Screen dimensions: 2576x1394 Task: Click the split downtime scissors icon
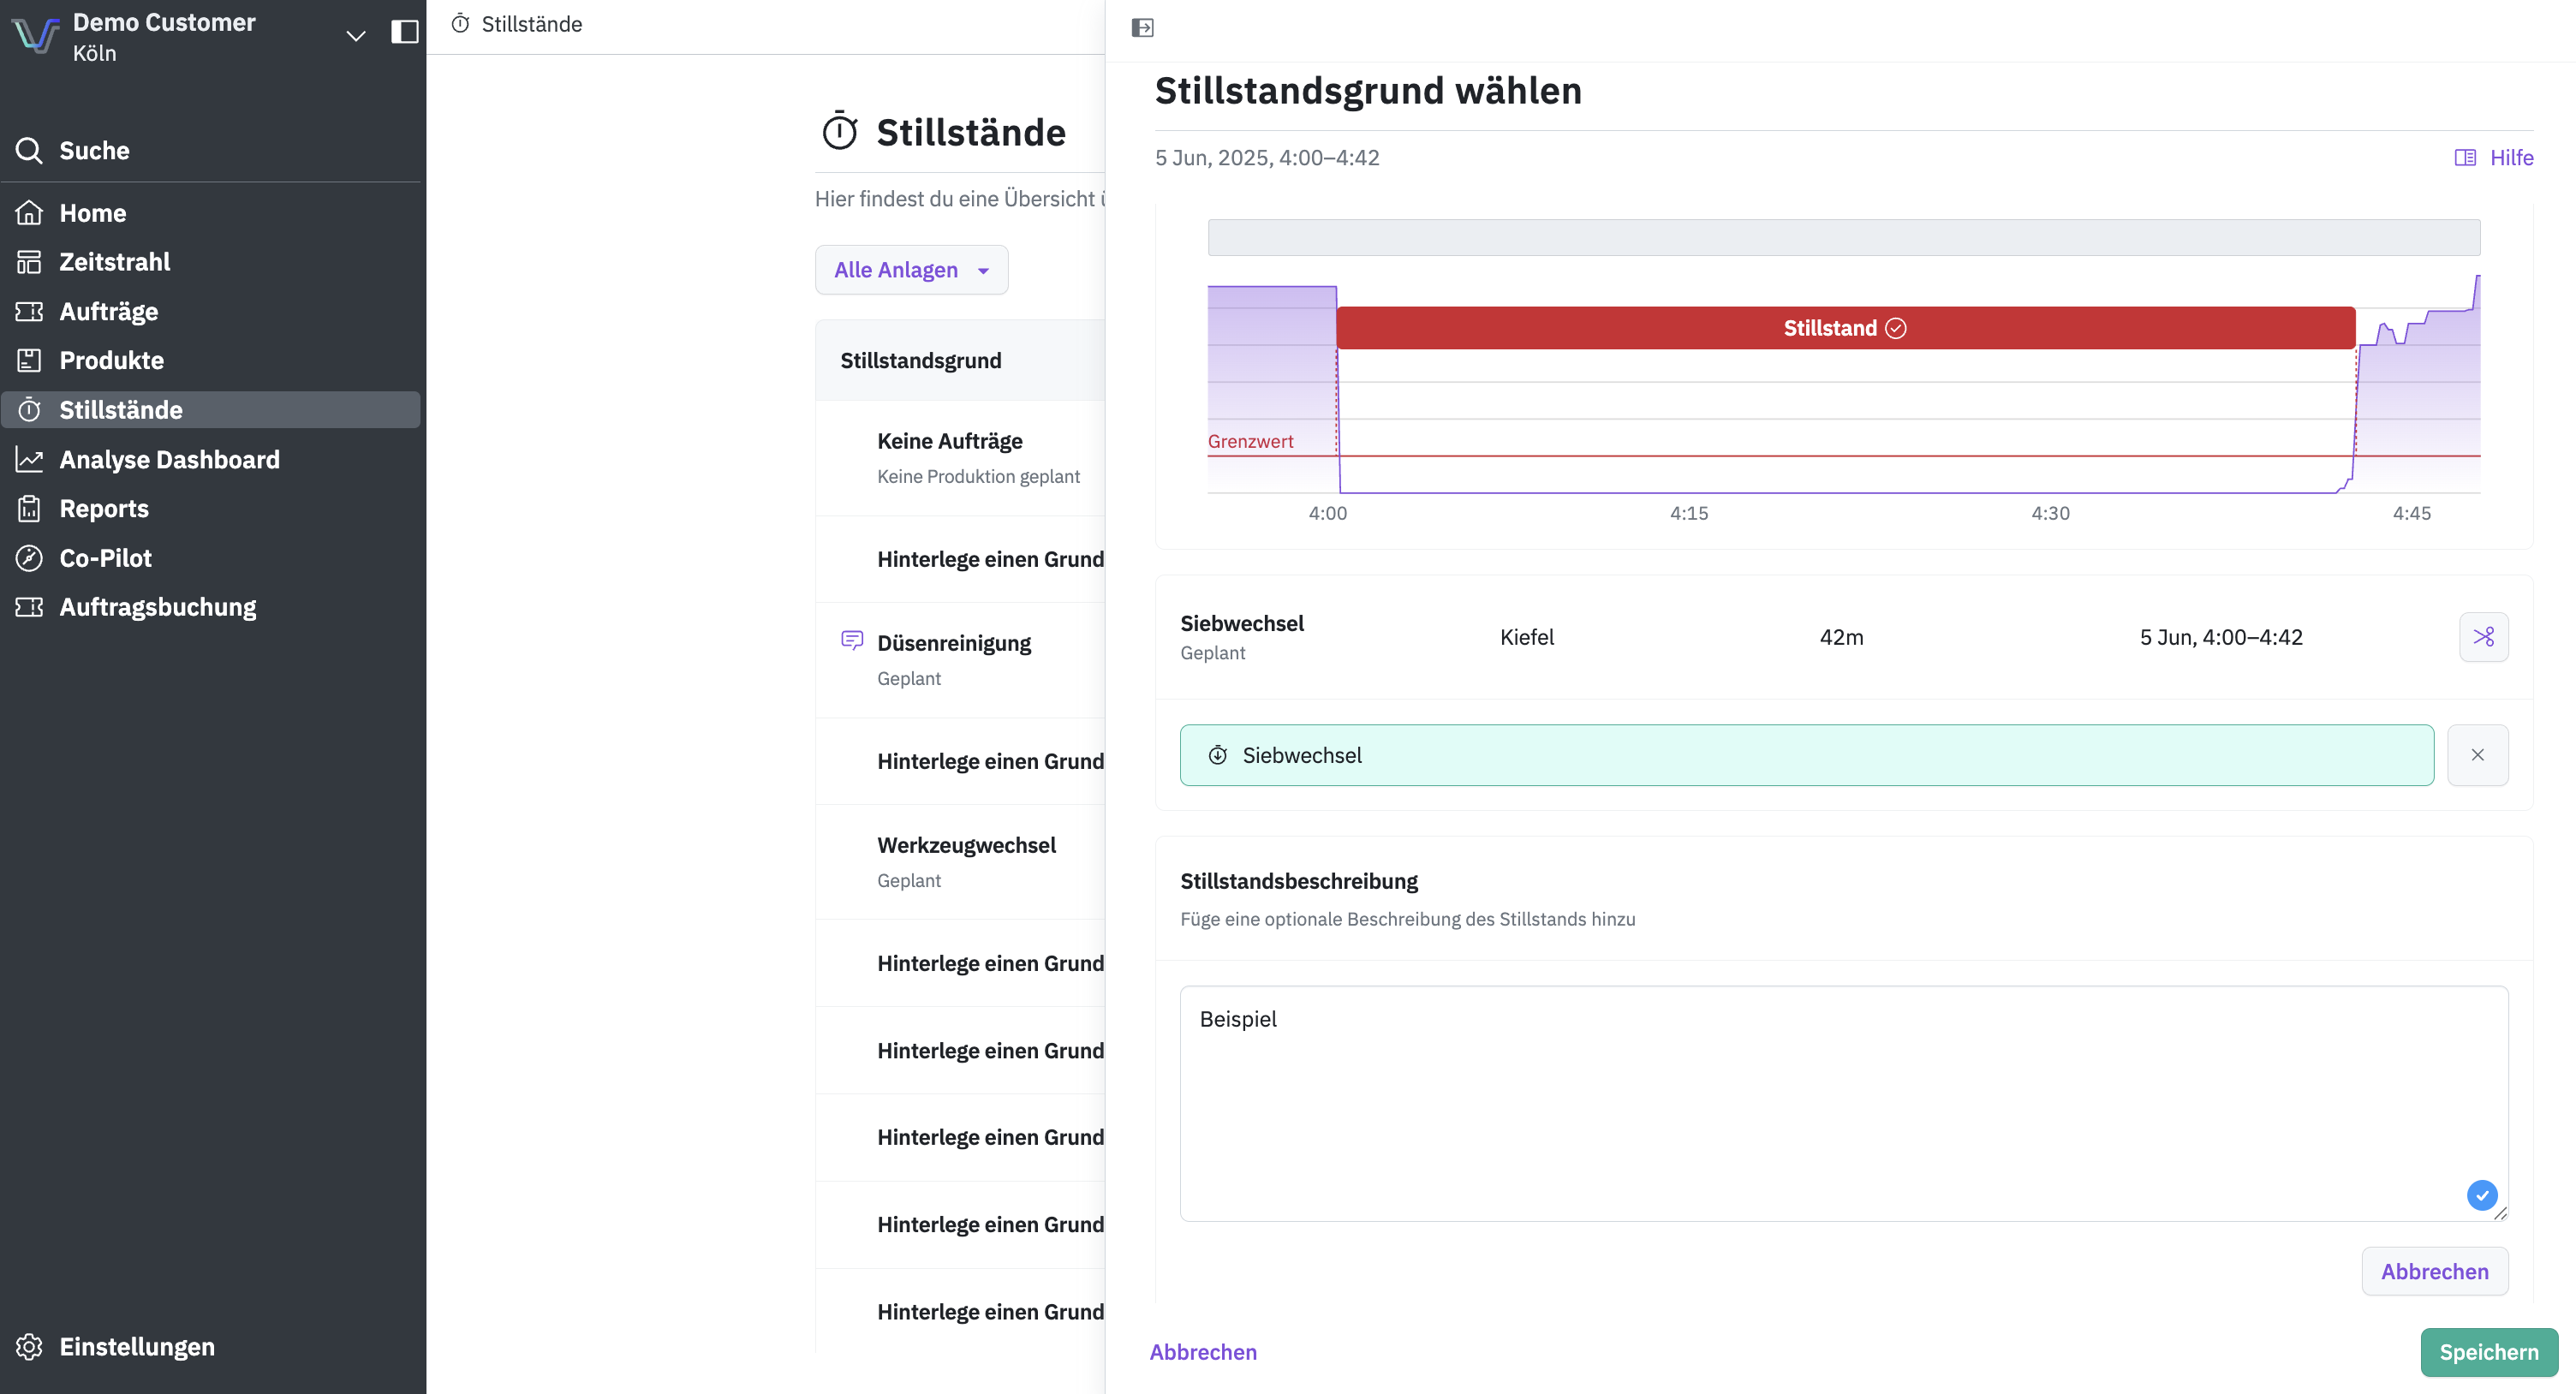point(2483,637)
